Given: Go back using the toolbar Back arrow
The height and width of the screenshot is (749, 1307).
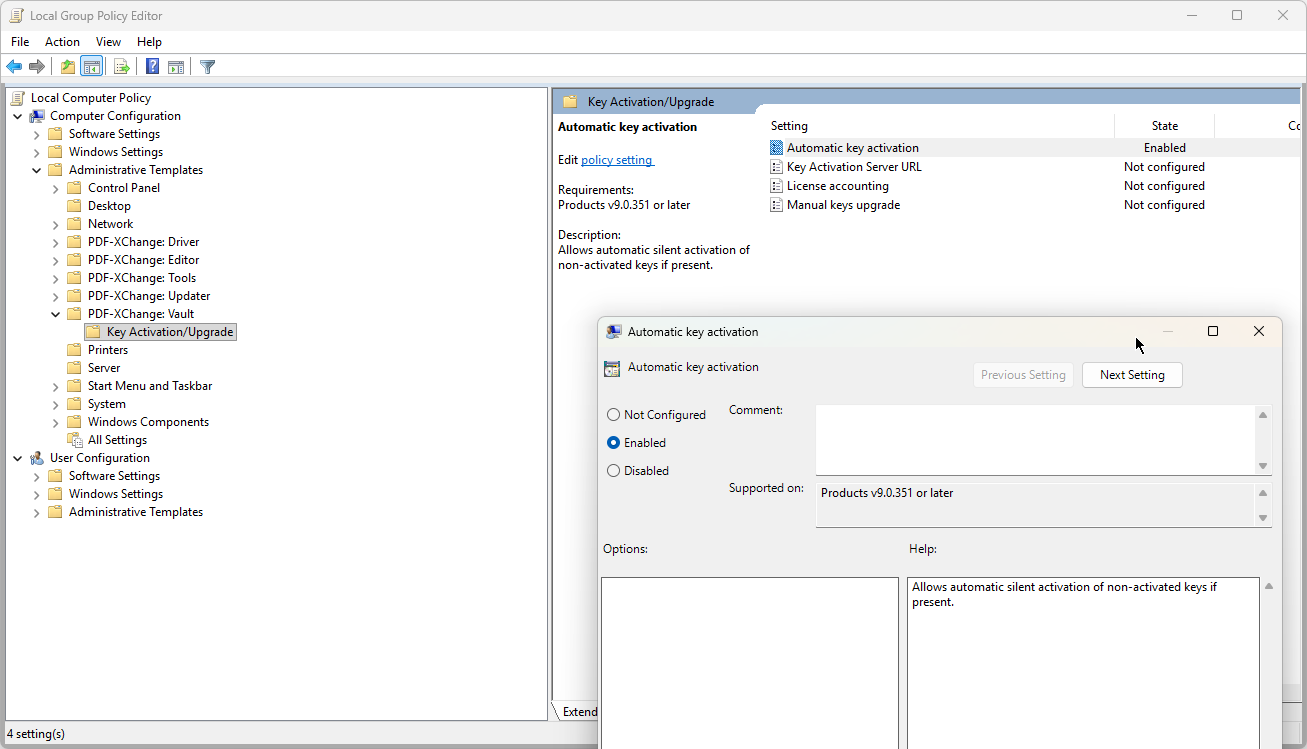Looking at the screenshot, I should (14, 67).
